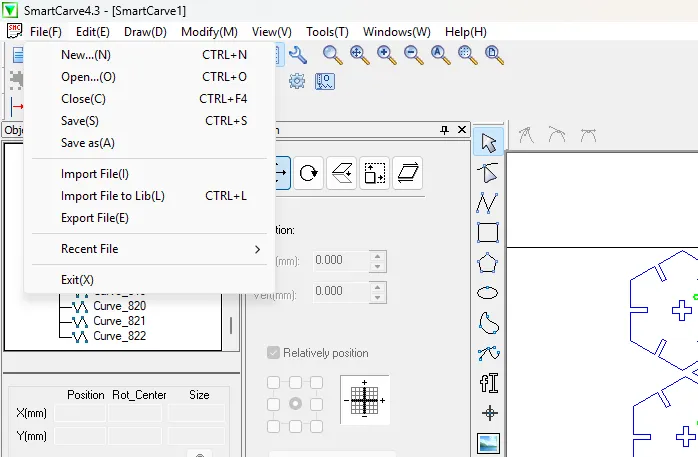
Task: Click the zoom-to-page magnifier icon
Action: pyautogui.click(x=495, y=55)
